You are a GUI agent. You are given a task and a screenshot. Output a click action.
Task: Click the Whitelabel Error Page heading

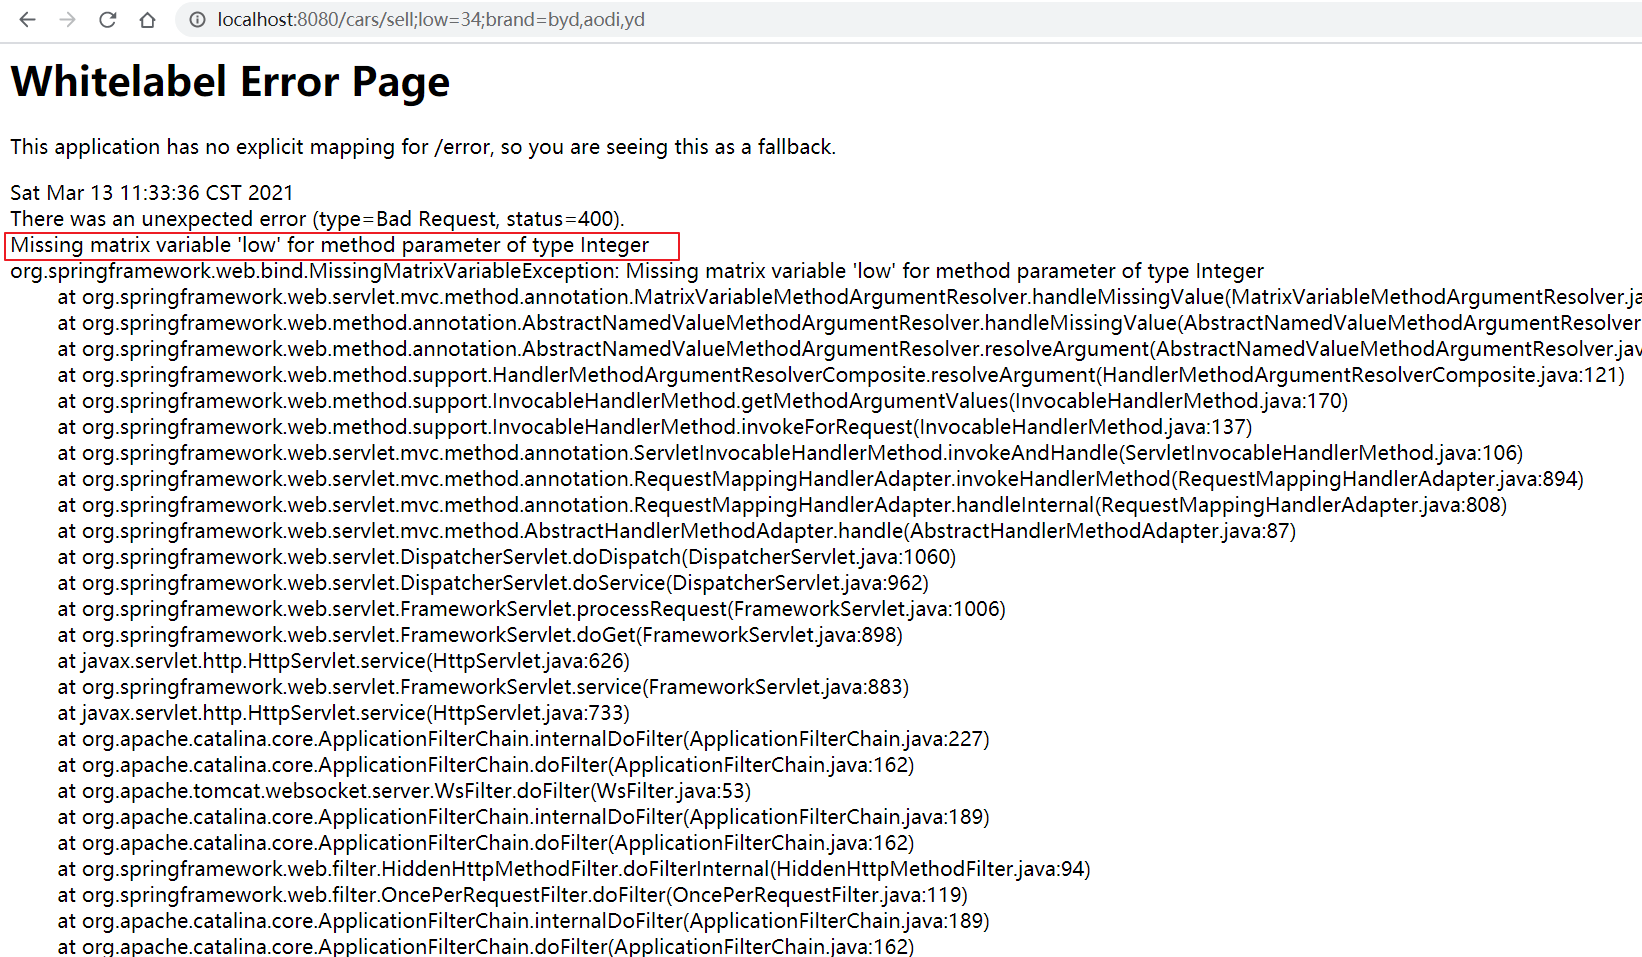coord(230,82)
